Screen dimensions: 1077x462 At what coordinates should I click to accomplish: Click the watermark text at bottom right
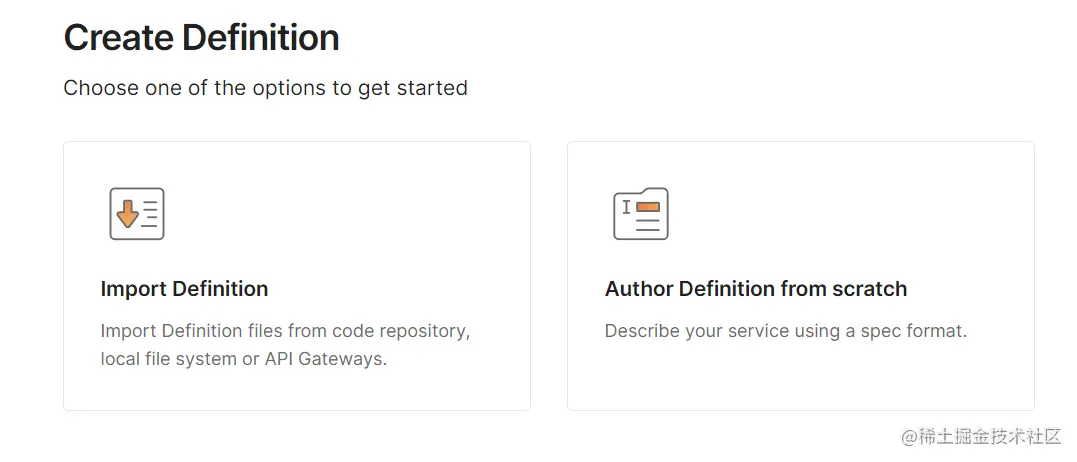click(x=980, y=437)
